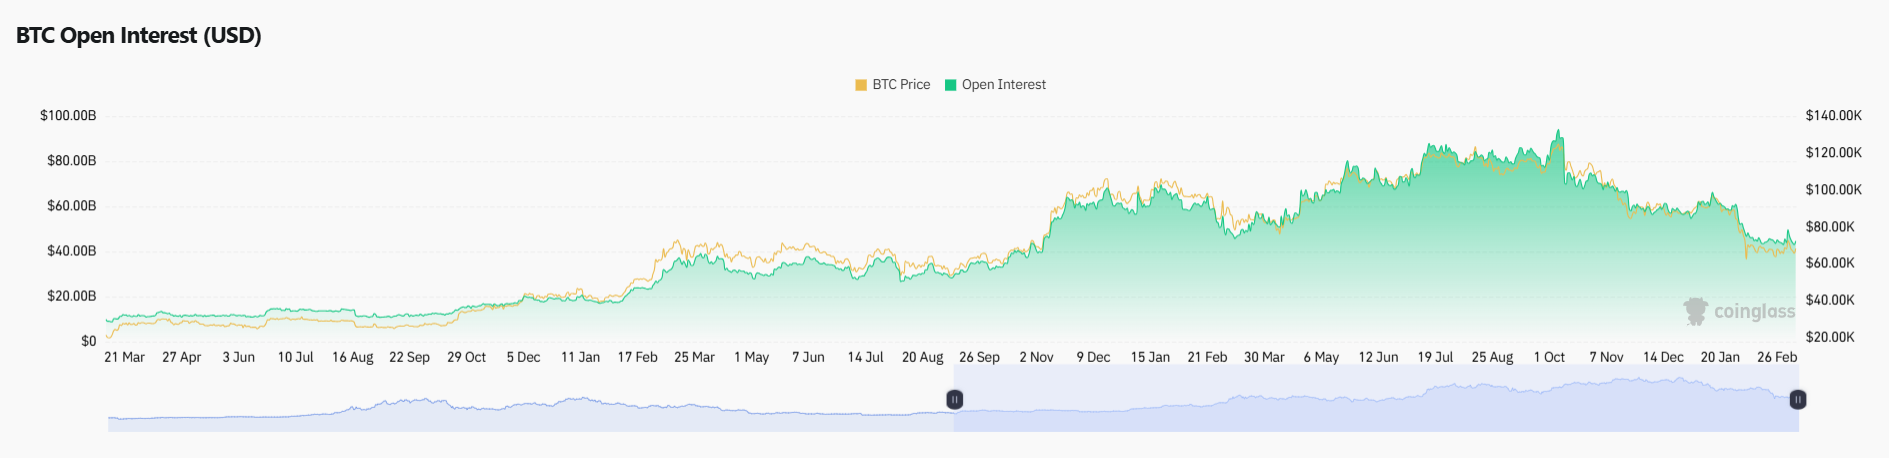Viewport: 1889px width, 458px height.
Task: Click the 7 Jun date label
Action: pos(809,357)
